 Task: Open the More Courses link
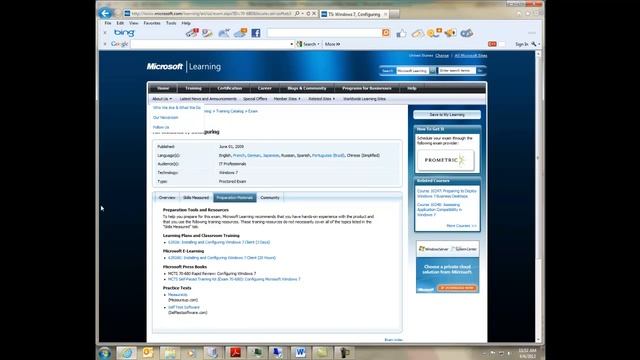coord(461,226)
